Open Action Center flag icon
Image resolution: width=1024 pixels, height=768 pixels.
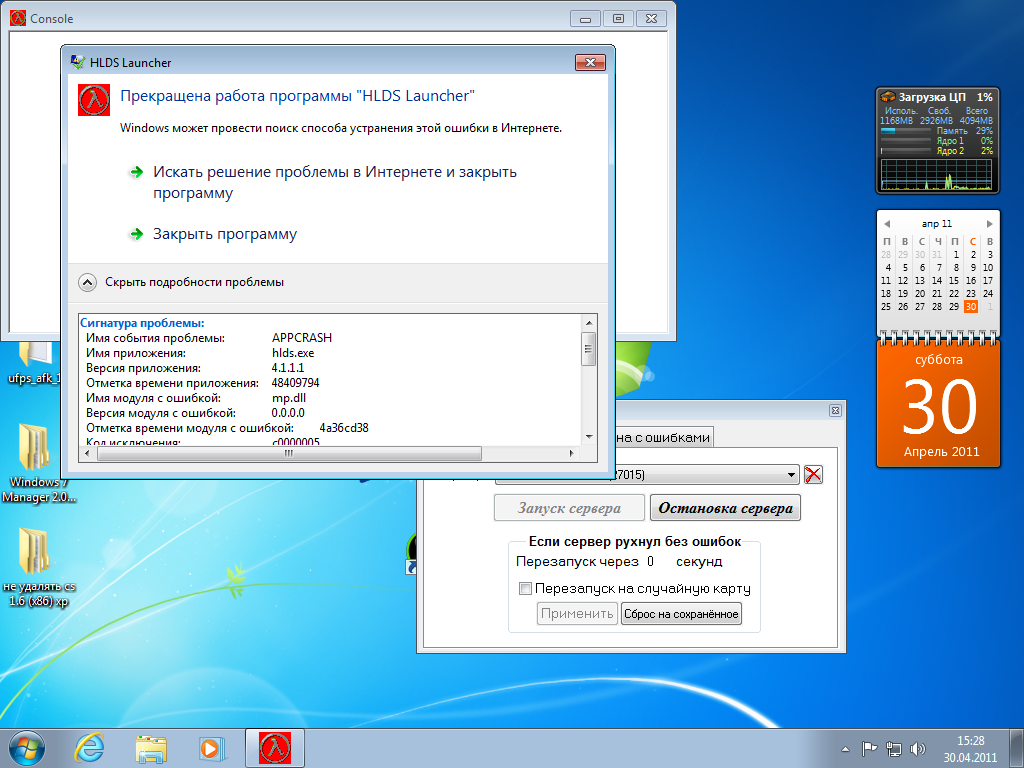(869, 749)
